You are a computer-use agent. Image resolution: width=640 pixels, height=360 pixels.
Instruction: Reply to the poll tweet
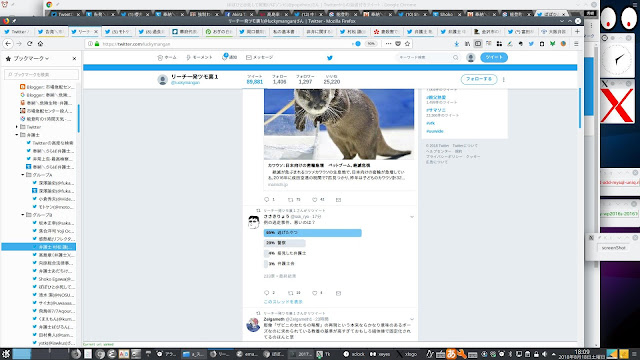click(x=267, y=293)
